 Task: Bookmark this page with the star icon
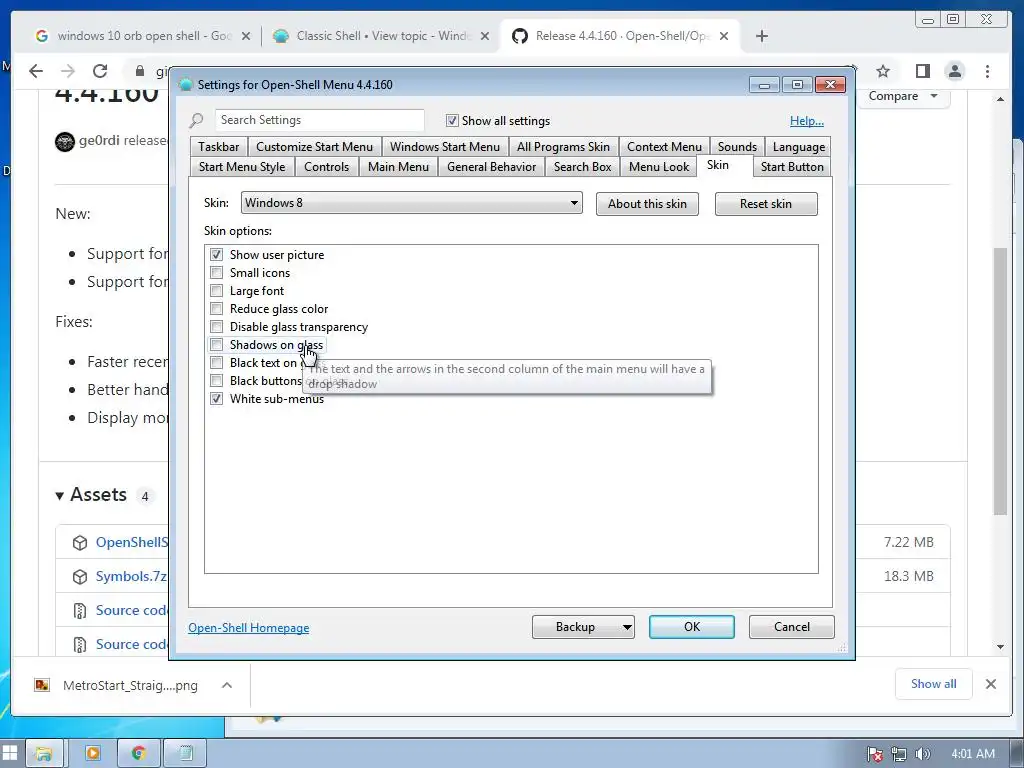click(x=883, y=71)
